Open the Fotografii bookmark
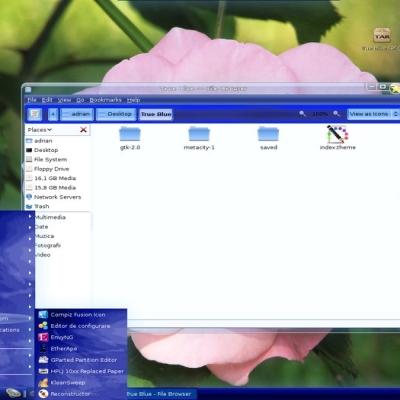The height and width of the screenshot is (400, 400). (48, 245)
